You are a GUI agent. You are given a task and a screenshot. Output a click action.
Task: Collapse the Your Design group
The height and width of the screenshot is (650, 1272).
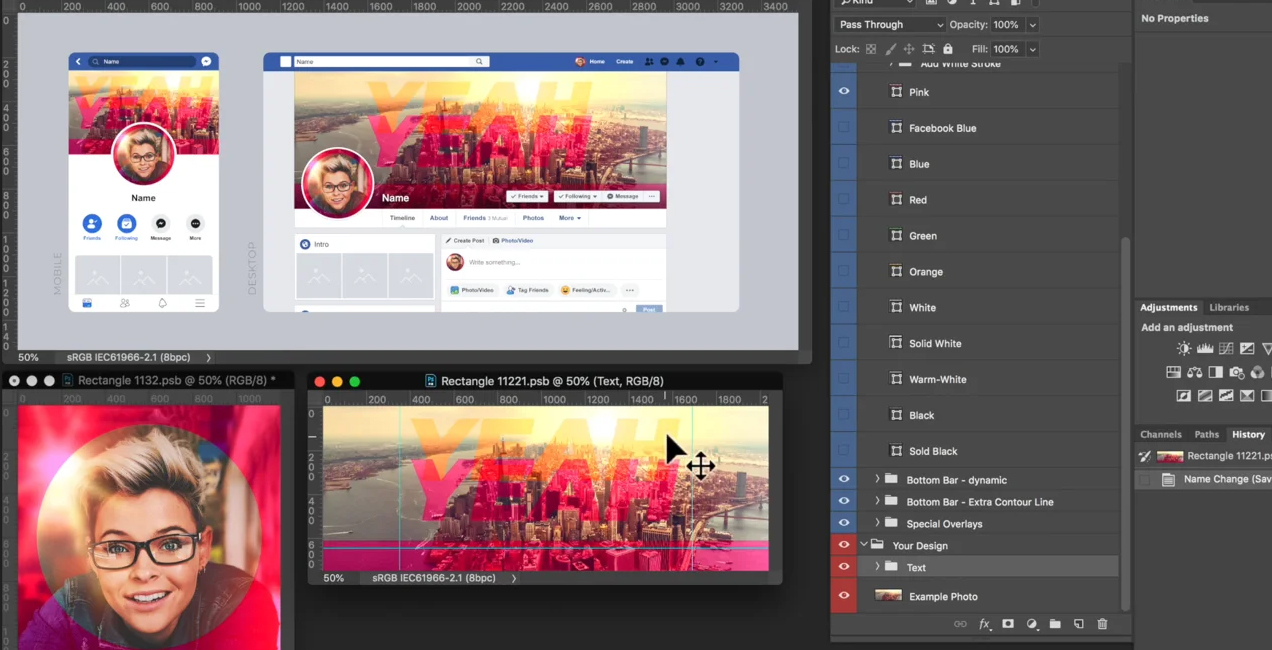coord(863,545)
